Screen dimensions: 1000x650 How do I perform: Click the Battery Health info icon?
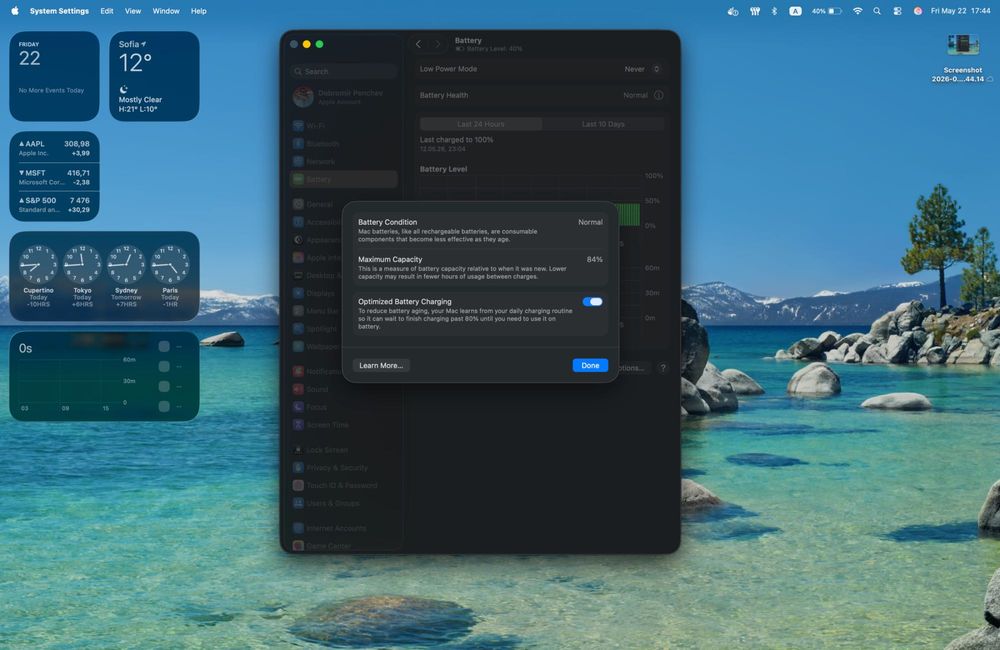(x=659, y=95)
